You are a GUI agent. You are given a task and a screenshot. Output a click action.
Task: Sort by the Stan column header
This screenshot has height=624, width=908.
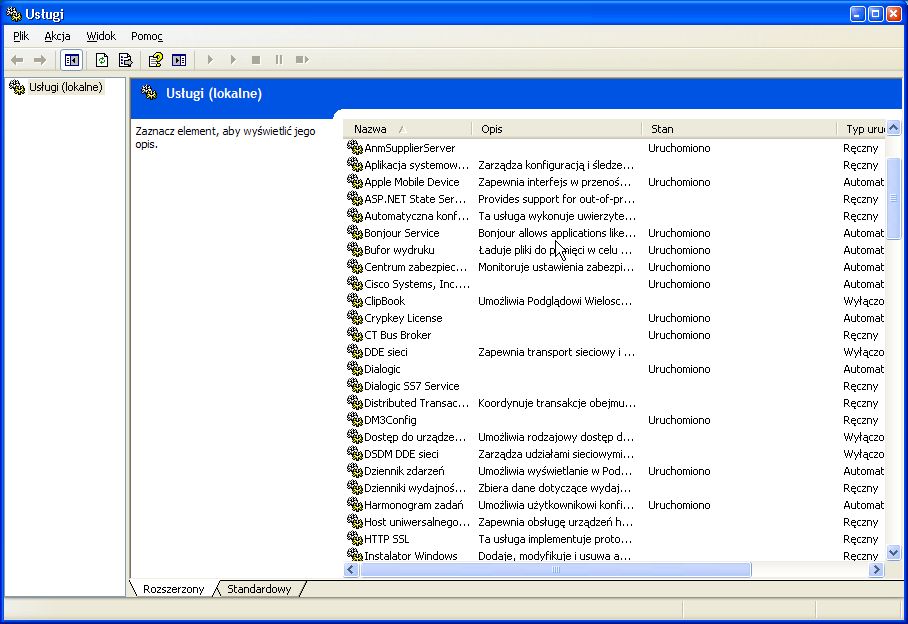[739, 129]
